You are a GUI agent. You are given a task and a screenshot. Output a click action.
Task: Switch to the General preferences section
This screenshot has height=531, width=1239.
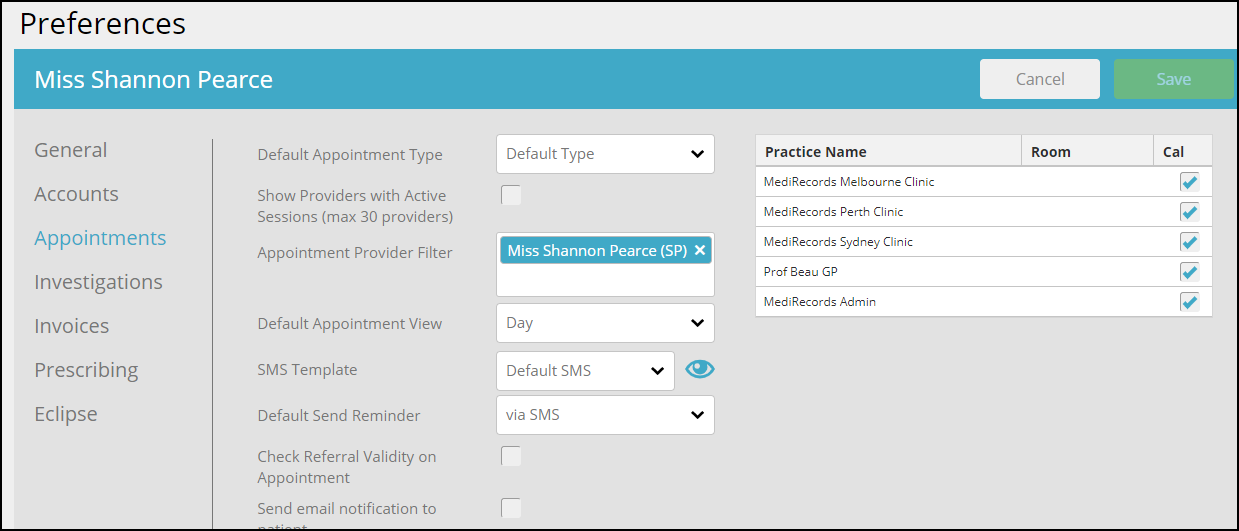point(71,150)
